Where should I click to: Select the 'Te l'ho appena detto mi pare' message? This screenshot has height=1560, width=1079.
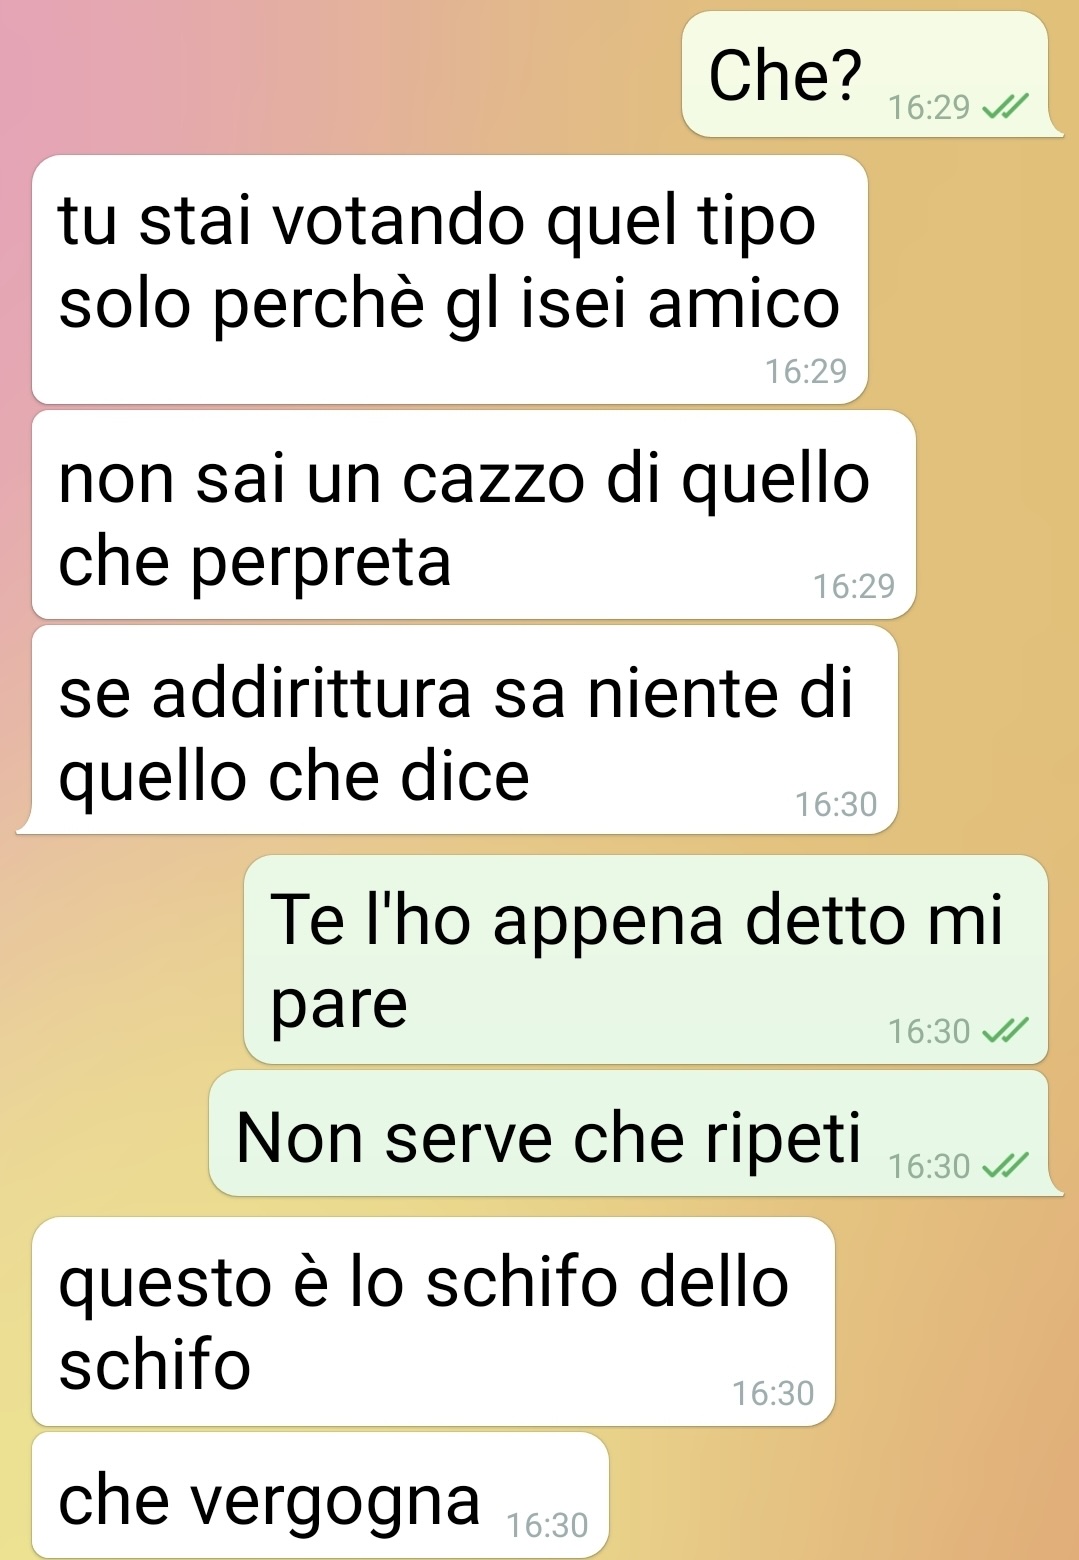(646, 960)
